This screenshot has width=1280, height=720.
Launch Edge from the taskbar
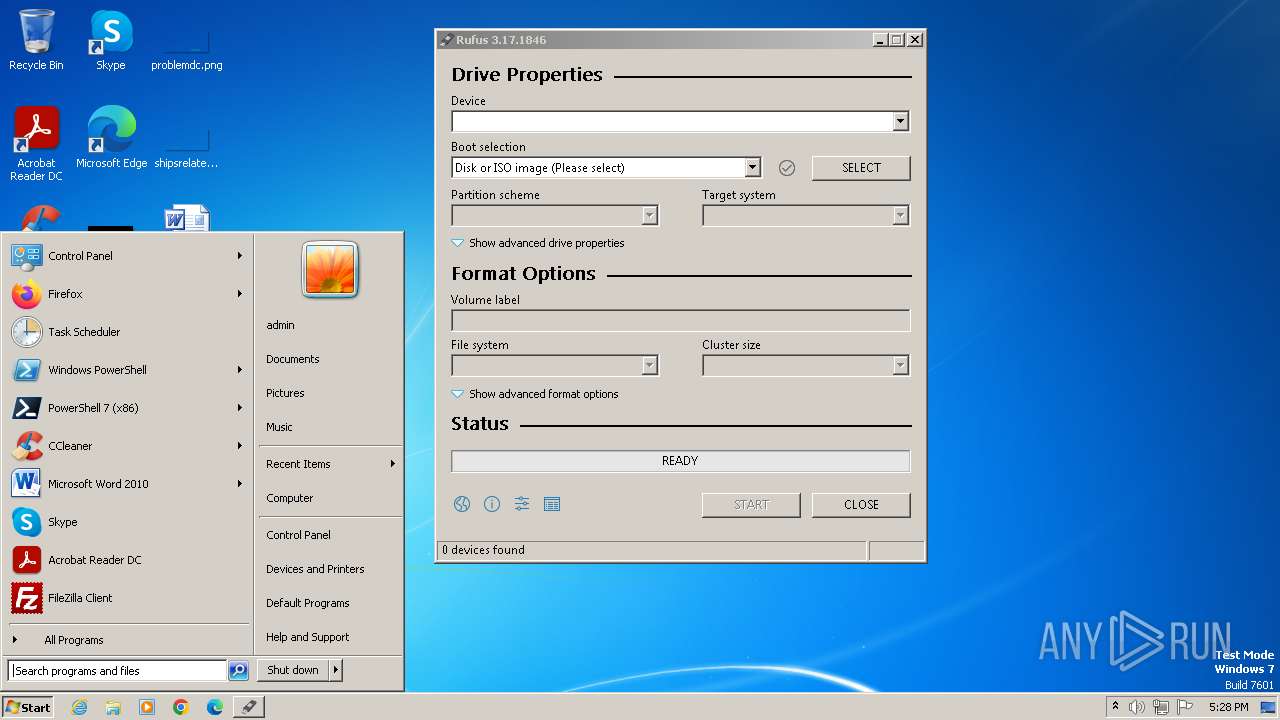(215, 707)
